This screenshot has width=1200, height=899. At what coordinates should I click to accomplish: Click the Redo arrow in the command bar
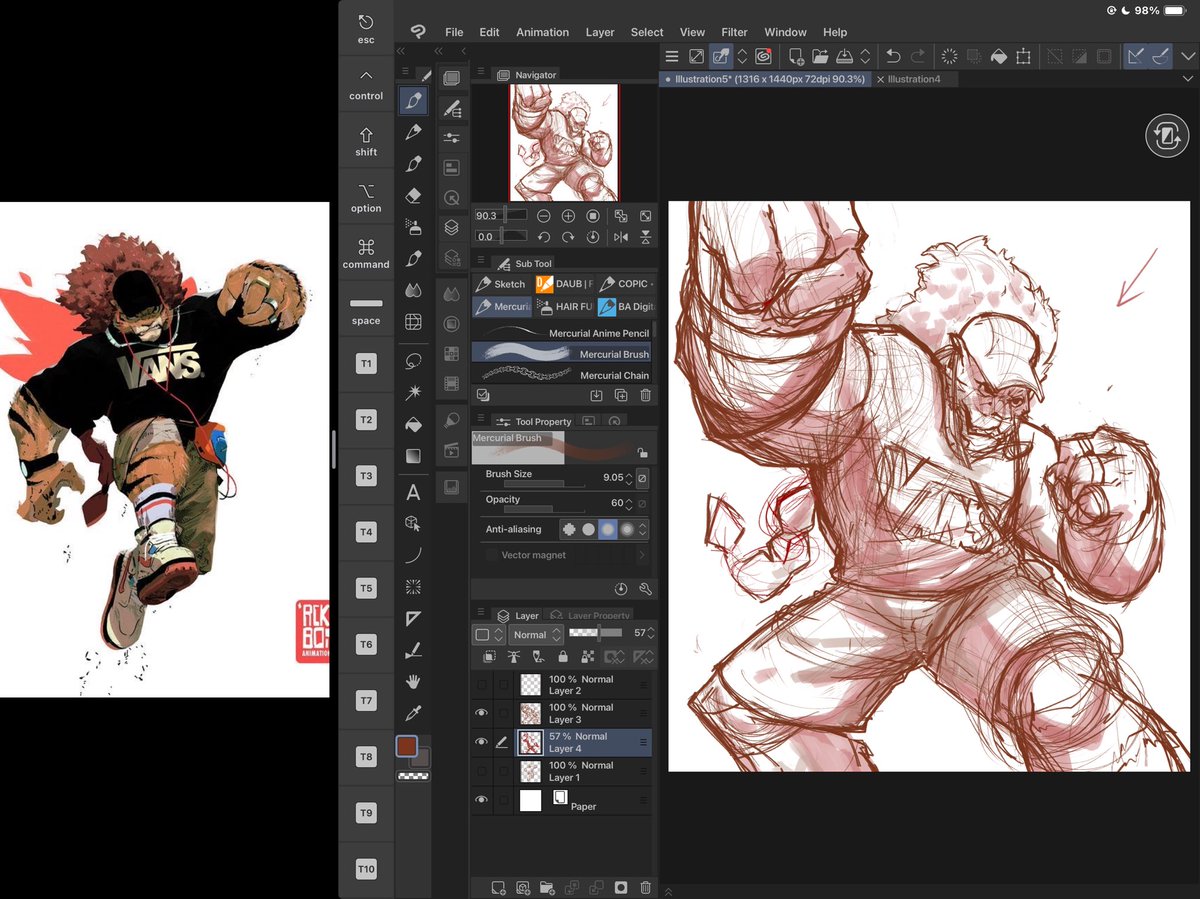(x=918, y=57)
